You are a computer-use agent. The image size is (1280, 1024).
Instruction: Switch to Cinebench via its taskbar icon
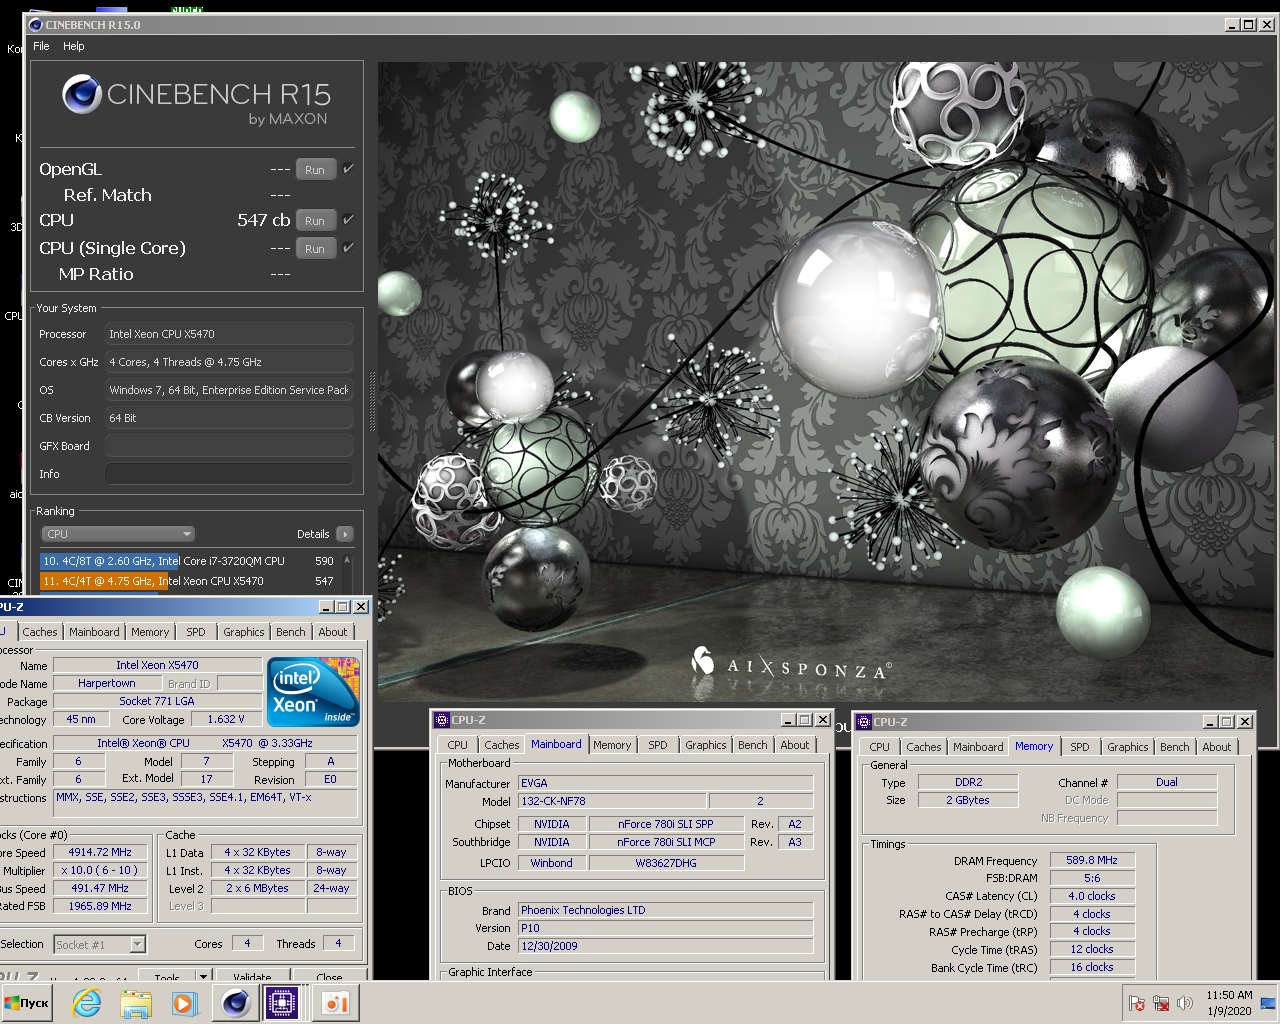point(236,1003)
